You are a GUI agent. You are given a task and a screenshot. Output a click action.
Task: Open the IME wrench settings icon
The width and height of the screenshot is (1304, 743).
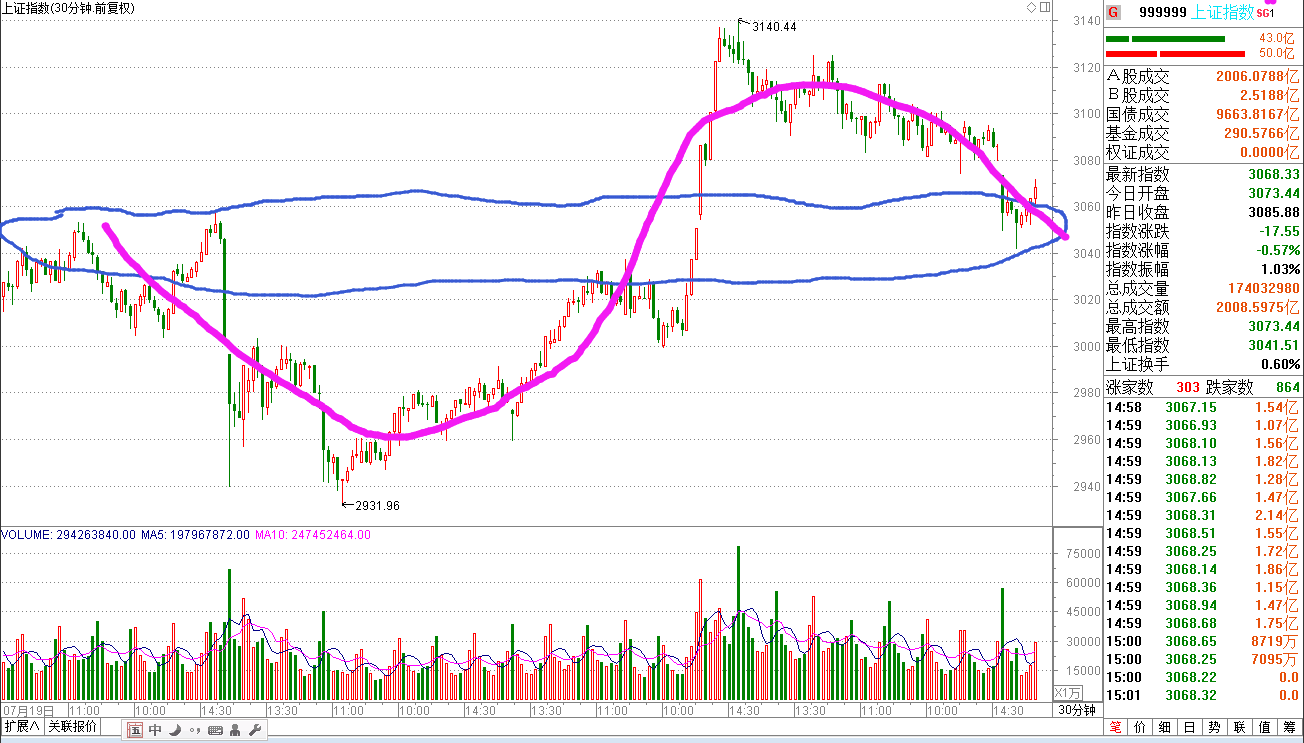point(255,731)
